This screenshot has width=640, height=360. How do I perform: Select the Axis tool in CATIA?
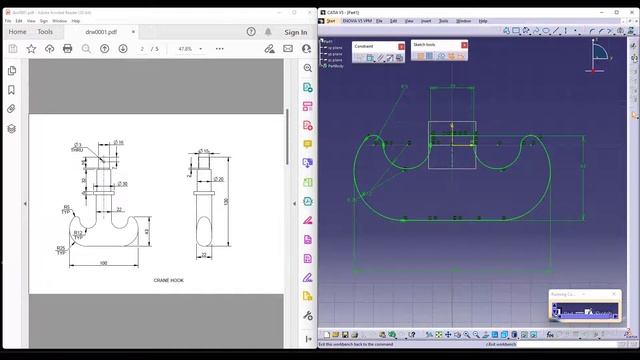565,31
